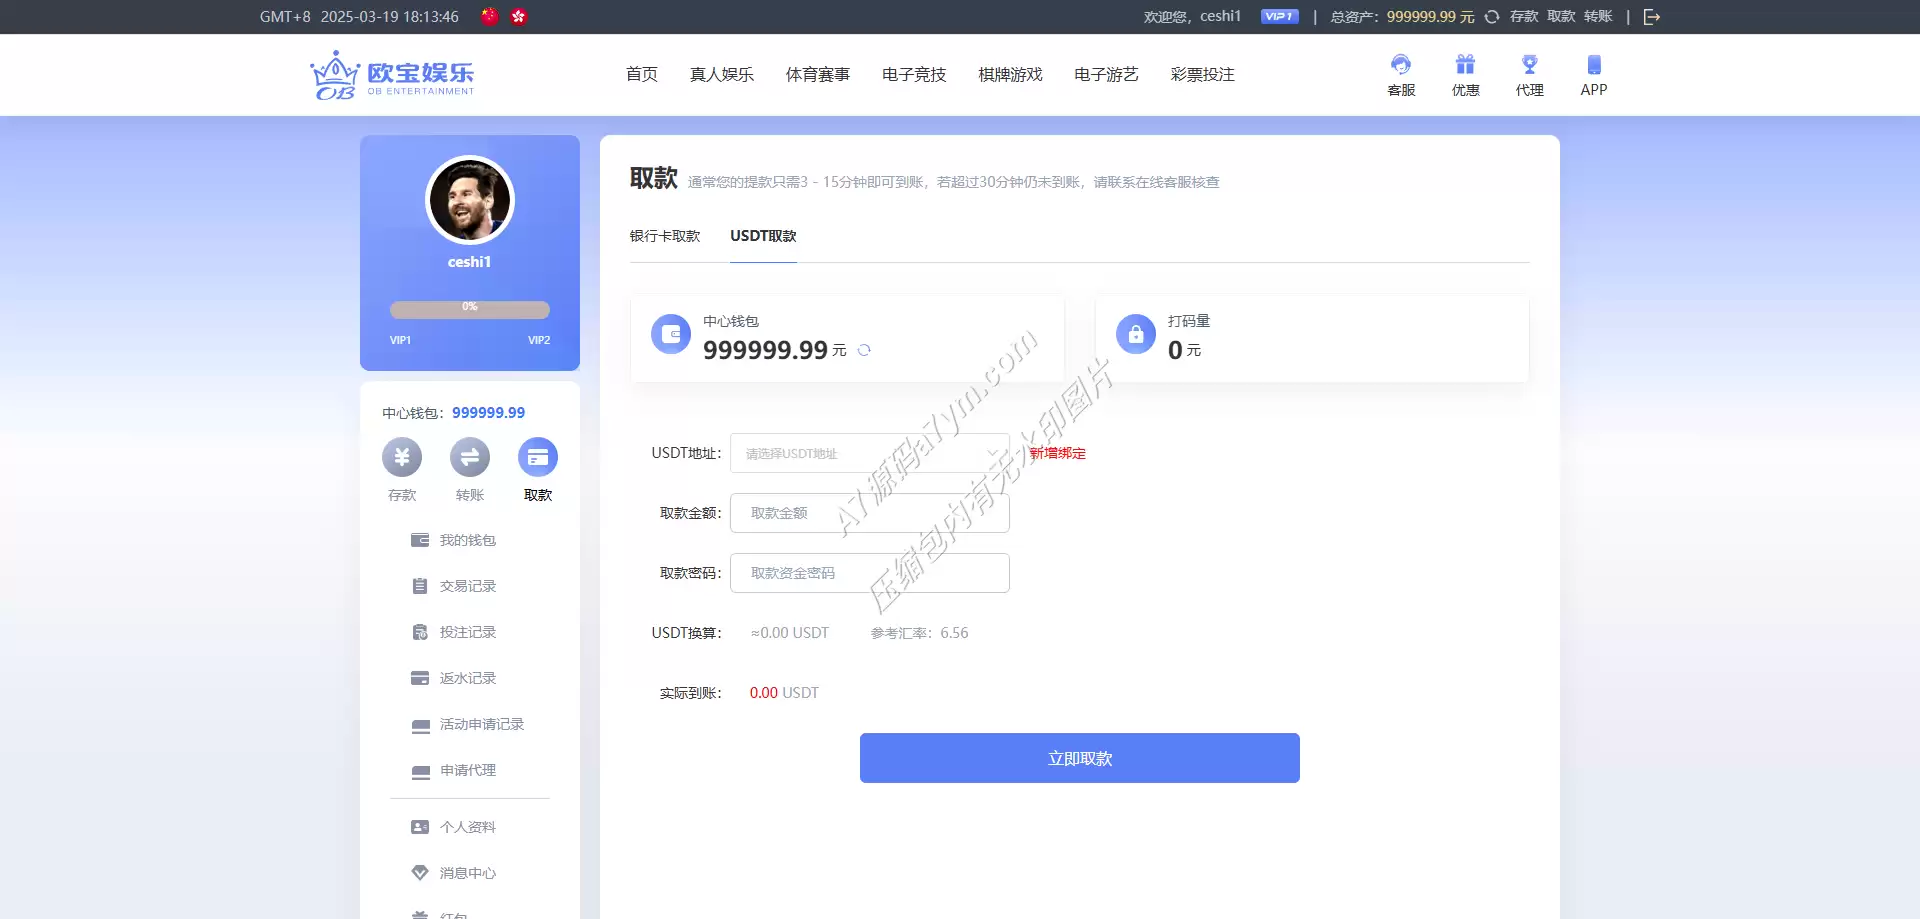This screenshot has width=1920, height=919.
Task: Open the 请选择USDT地址 dropdown
Action: tap(870, 453)
